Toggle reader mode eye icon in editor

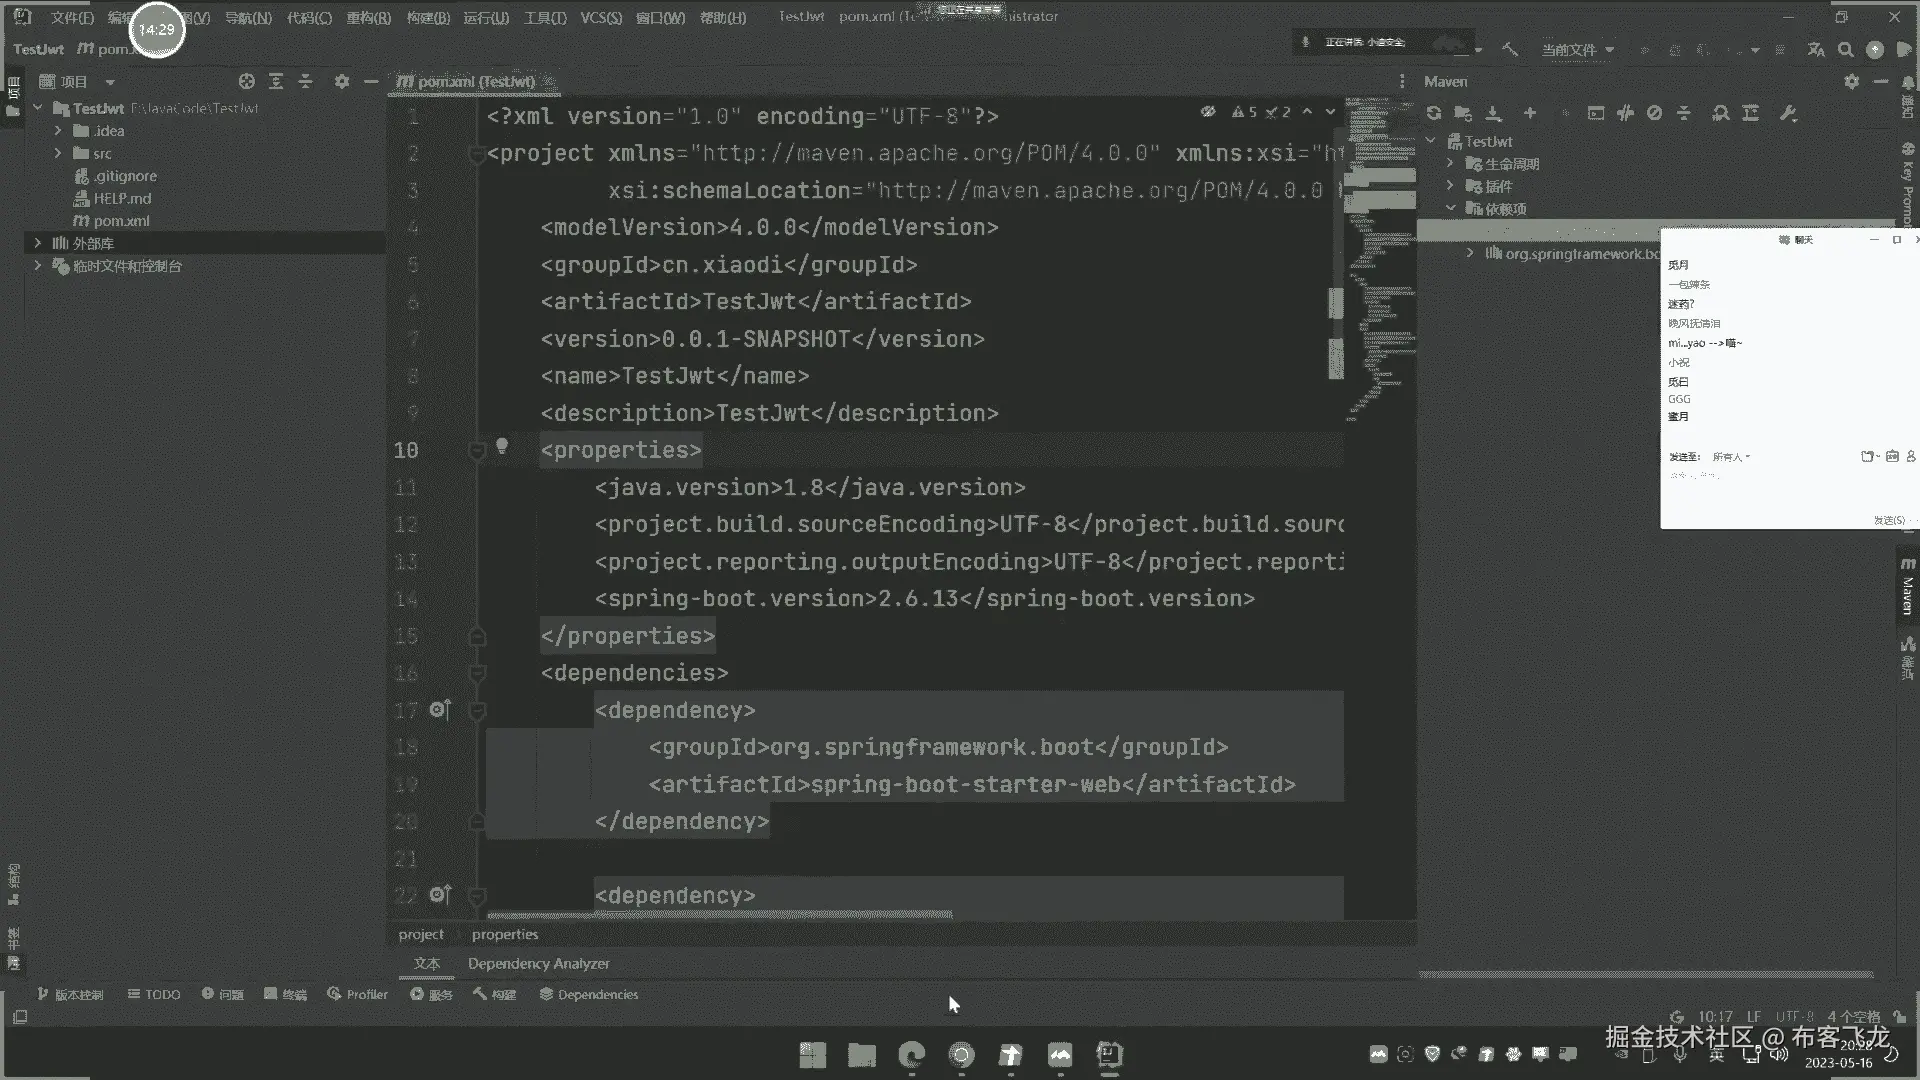[x=1208, y=112]
